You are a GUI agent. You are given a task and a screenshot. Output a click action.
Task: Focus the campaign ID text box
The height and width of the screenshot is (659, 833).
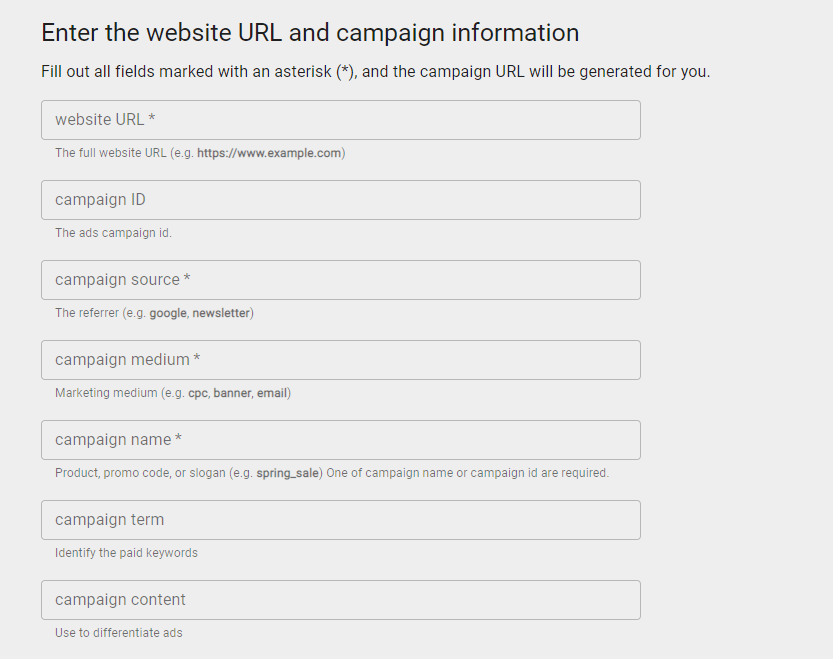pyautogui.click(x=340, y=200)
